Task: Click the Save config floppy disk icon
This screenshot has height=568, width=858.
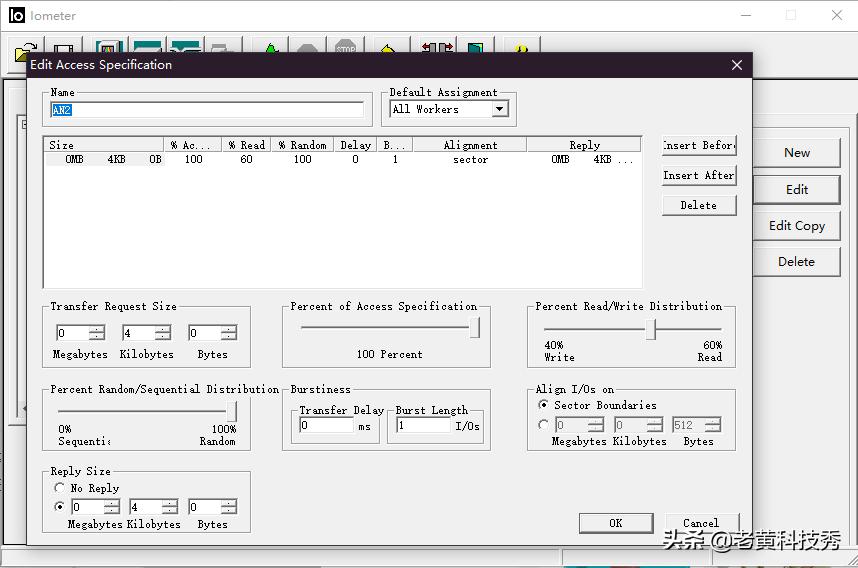Action: coord(63,49)
